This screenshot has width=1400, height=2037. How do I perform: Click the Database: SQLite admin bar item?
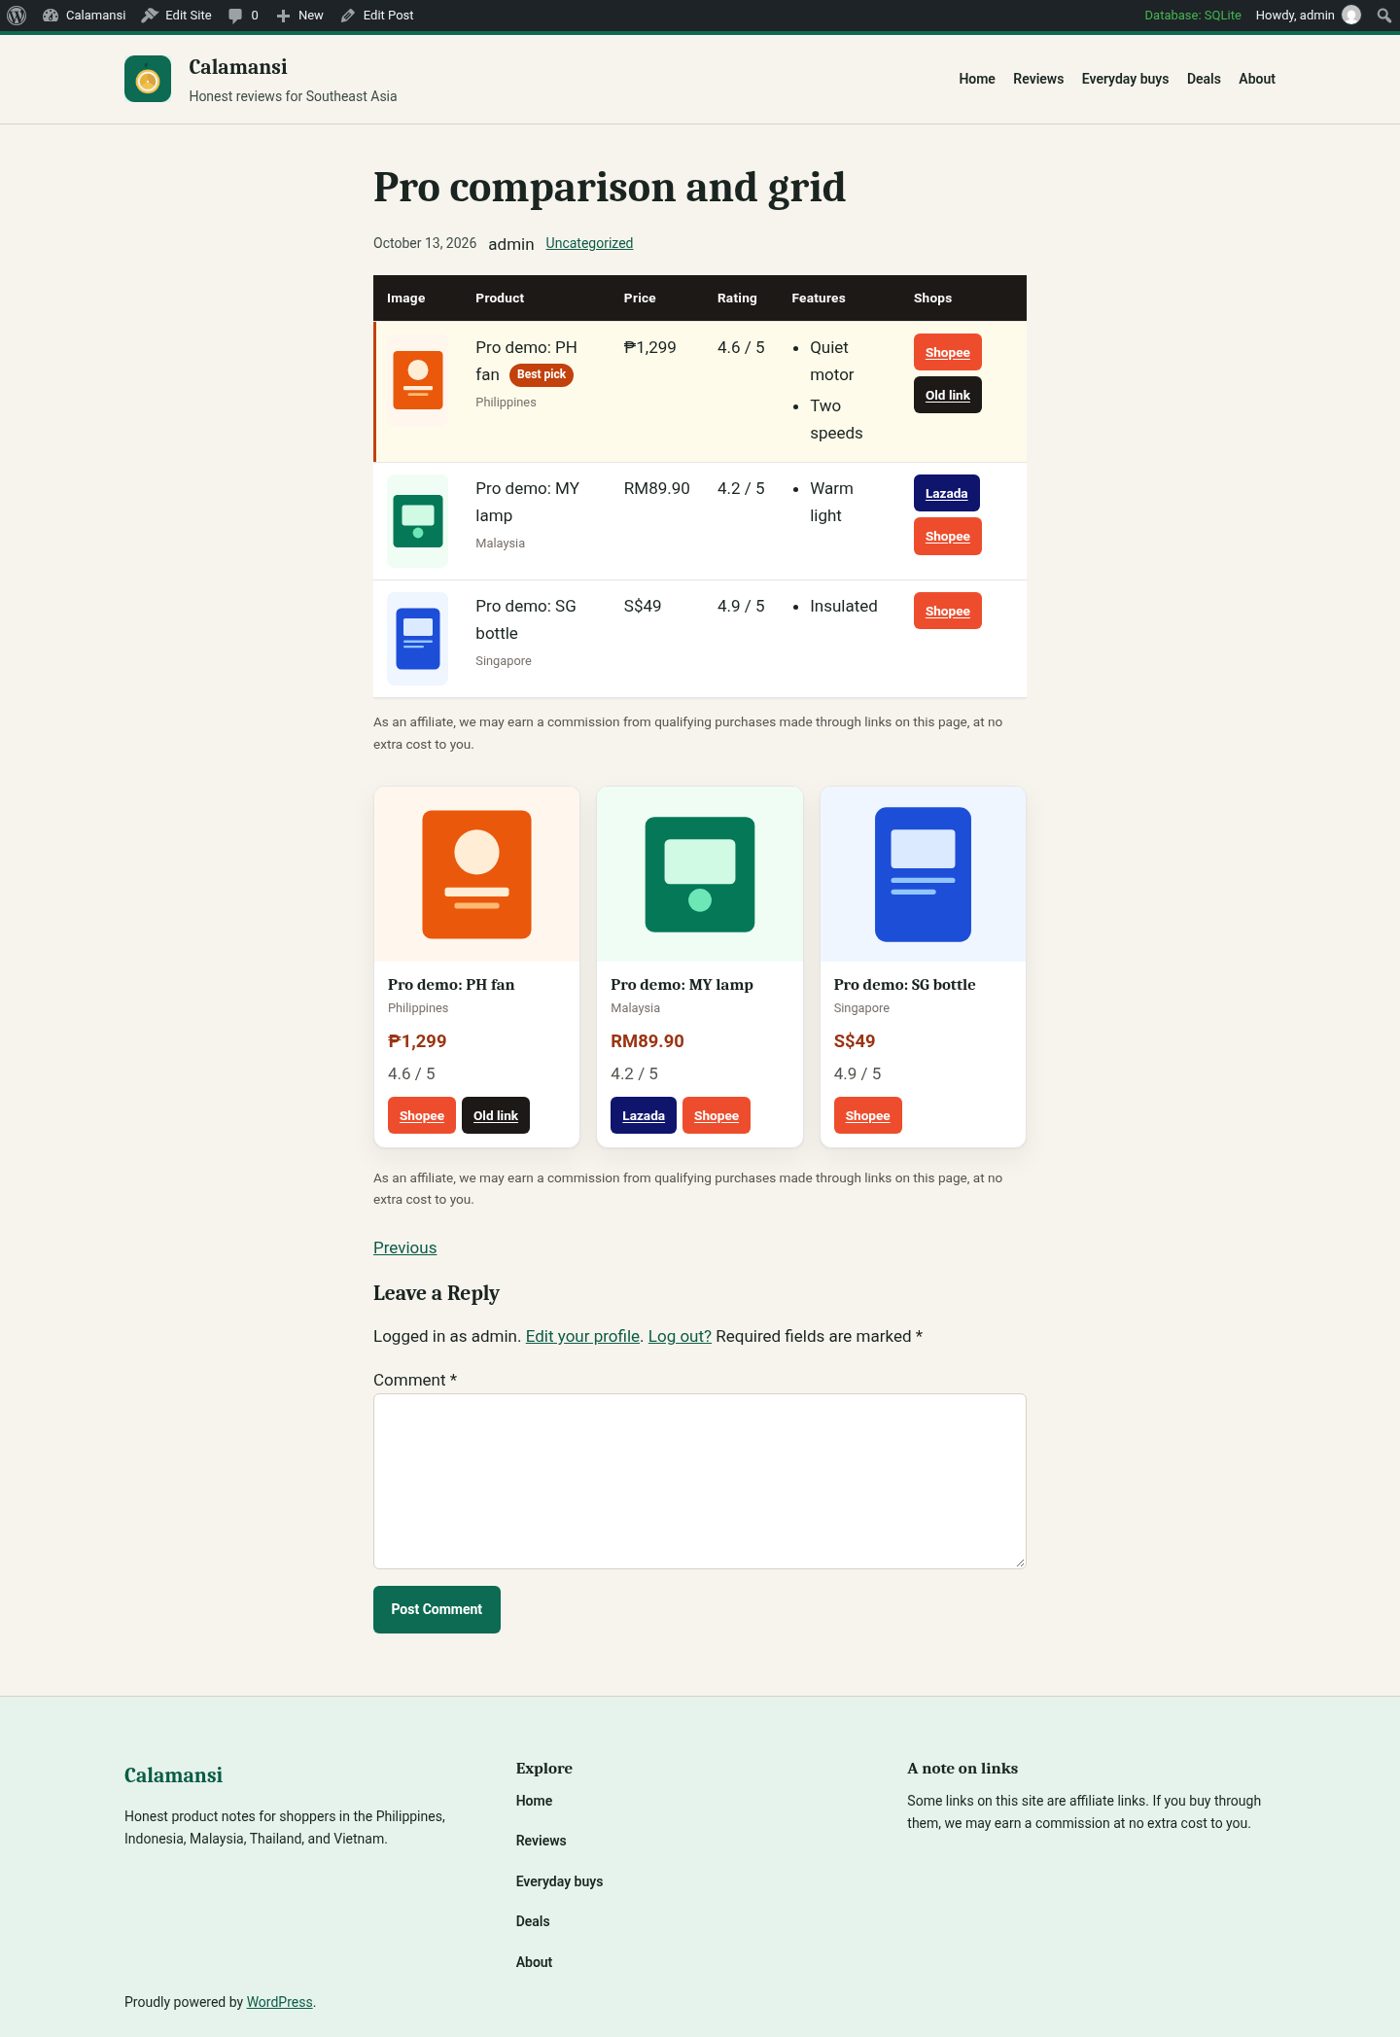point(1192,15)
